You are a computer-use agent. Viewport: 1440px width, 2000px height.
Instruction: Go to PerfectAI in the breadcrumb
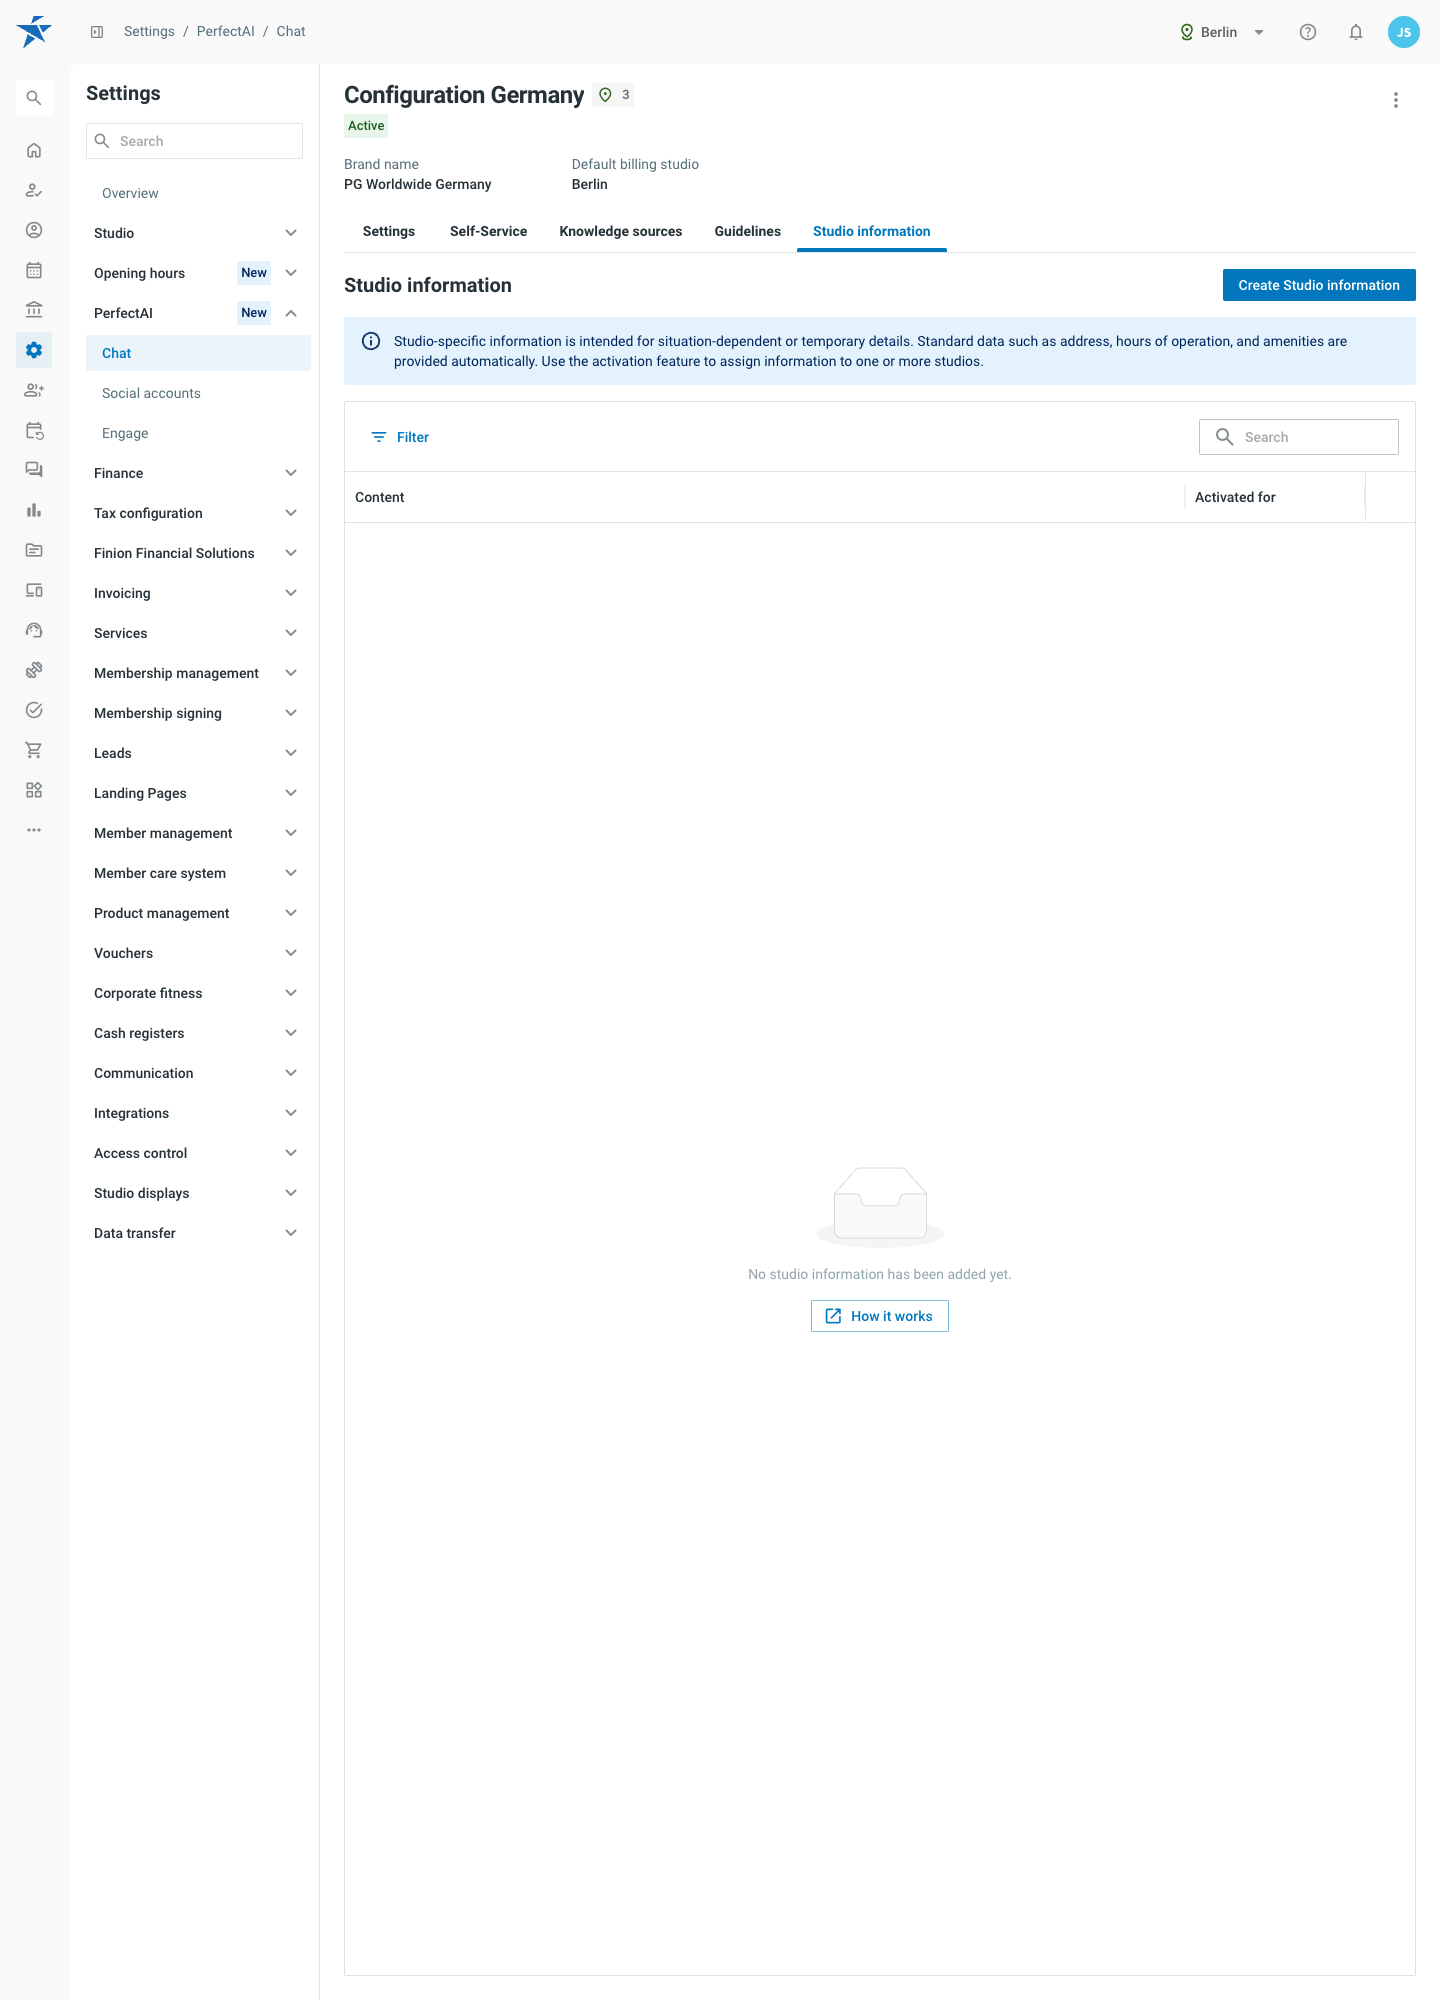point(226,32)
